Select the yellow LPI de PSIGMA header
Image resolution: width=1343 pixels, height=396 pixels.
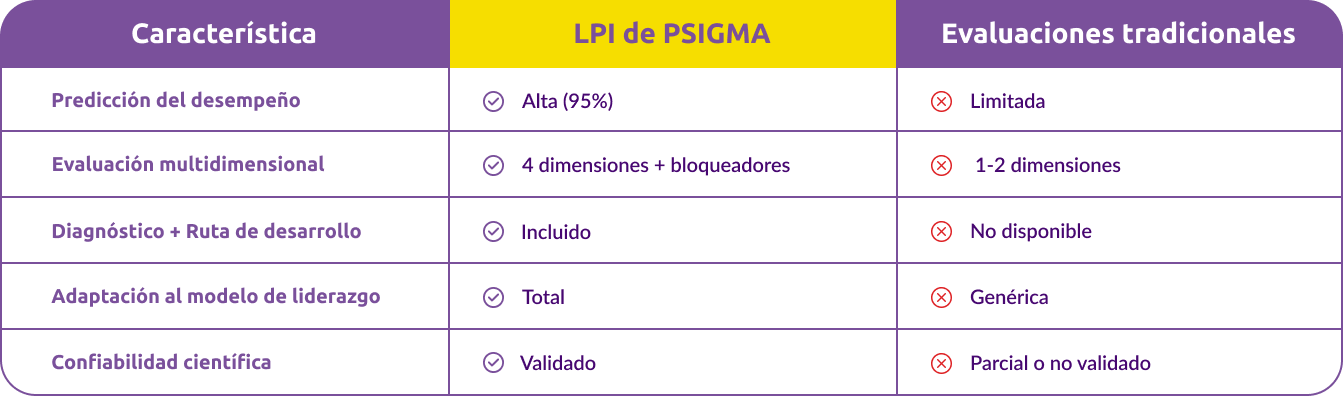coord(672,34)
